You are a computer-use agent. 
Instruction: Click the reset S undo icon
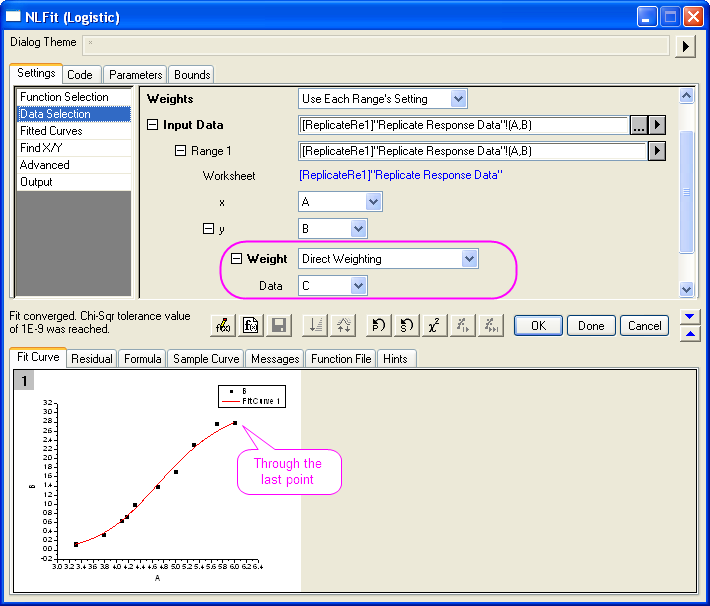pos(407,326)
